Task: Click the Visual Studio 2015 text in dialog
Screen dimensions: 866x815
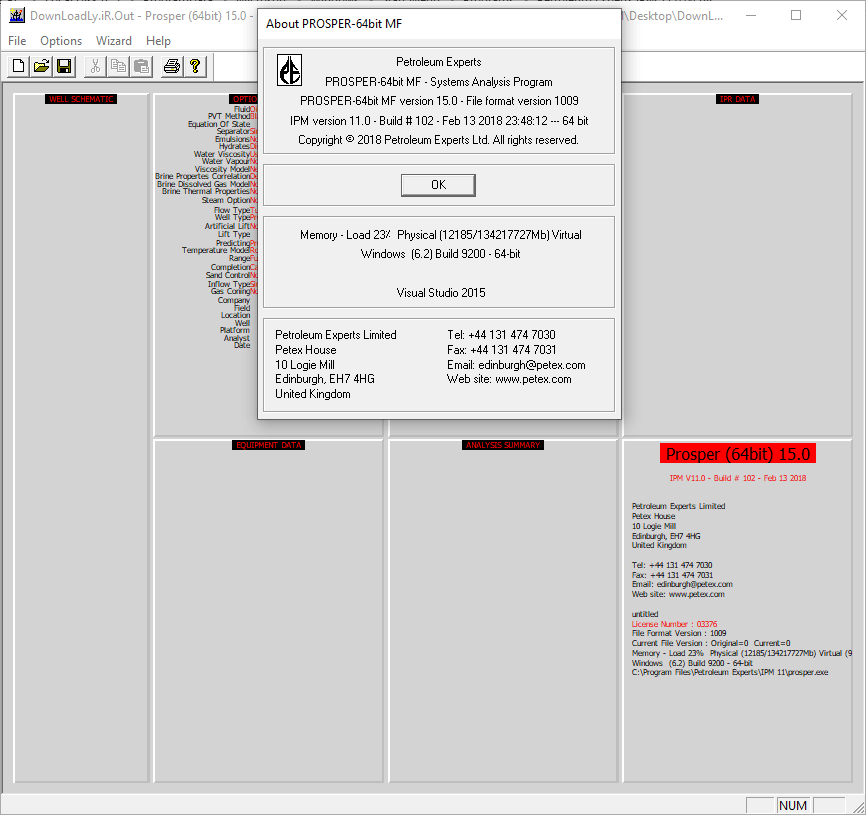Action: pos(441,293)
